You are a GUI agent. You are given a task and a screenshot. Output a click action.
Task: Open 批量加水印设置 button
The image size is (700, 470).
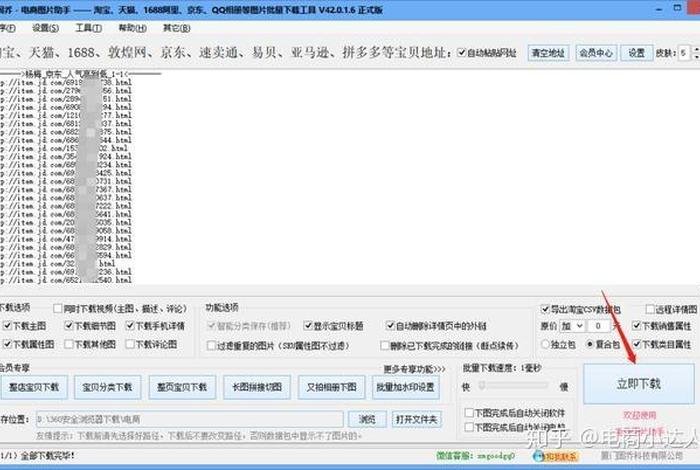(x=405, y=387)
